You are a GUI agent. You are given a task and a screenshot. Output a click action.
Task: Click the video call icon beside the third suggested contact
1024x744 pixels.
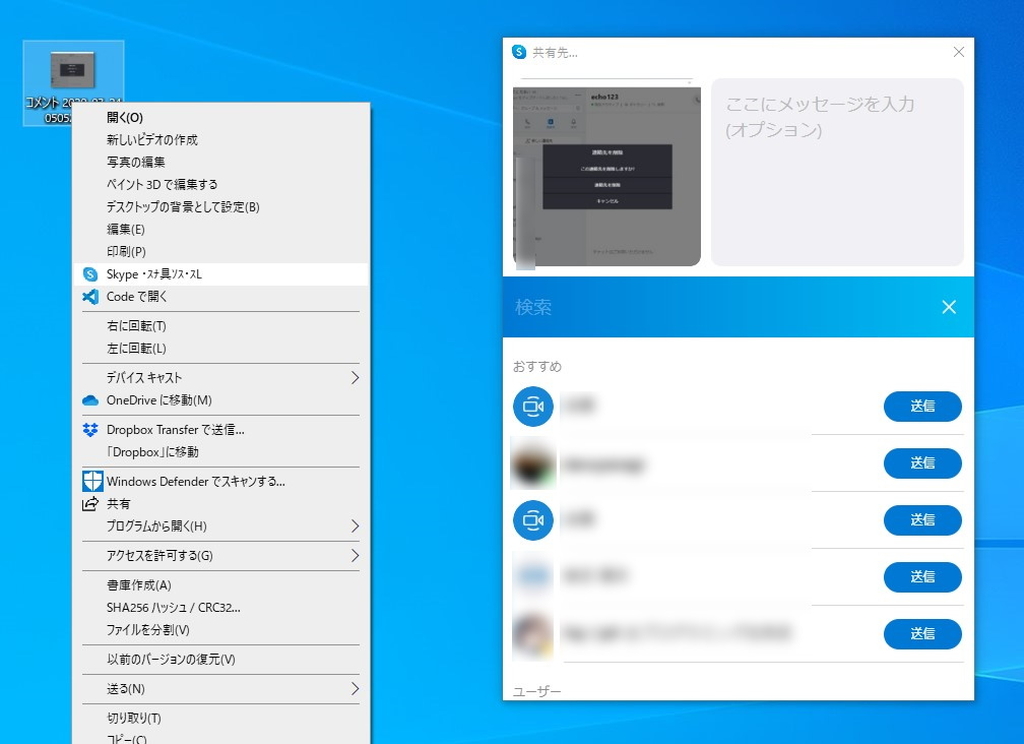coord(533,520)
